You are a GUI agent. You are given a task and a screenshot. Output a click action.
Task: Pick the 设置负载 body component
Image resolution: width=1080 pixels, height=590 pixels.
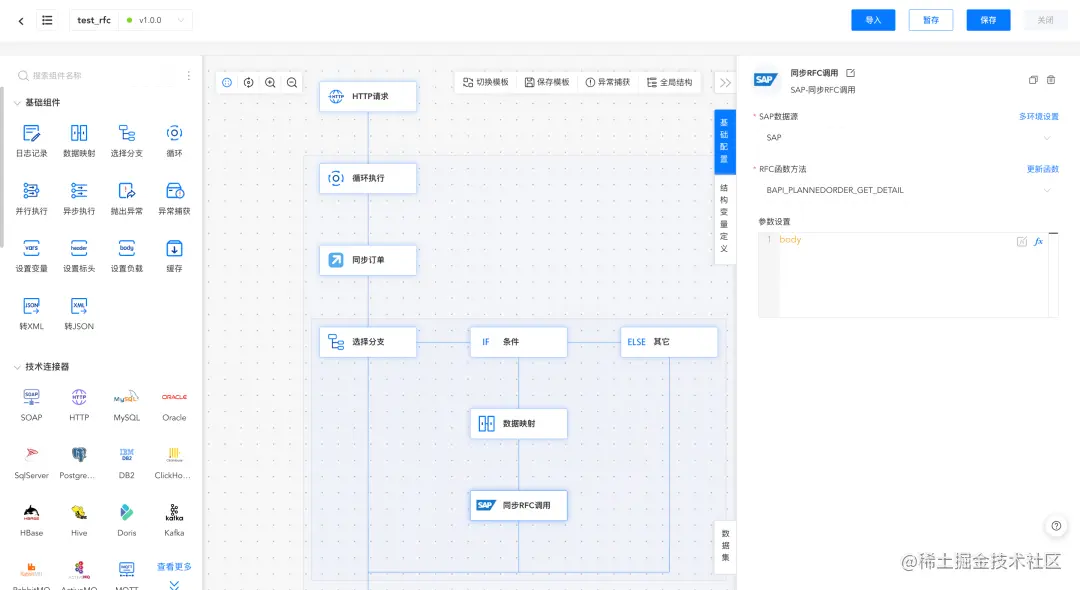point(127,256)
